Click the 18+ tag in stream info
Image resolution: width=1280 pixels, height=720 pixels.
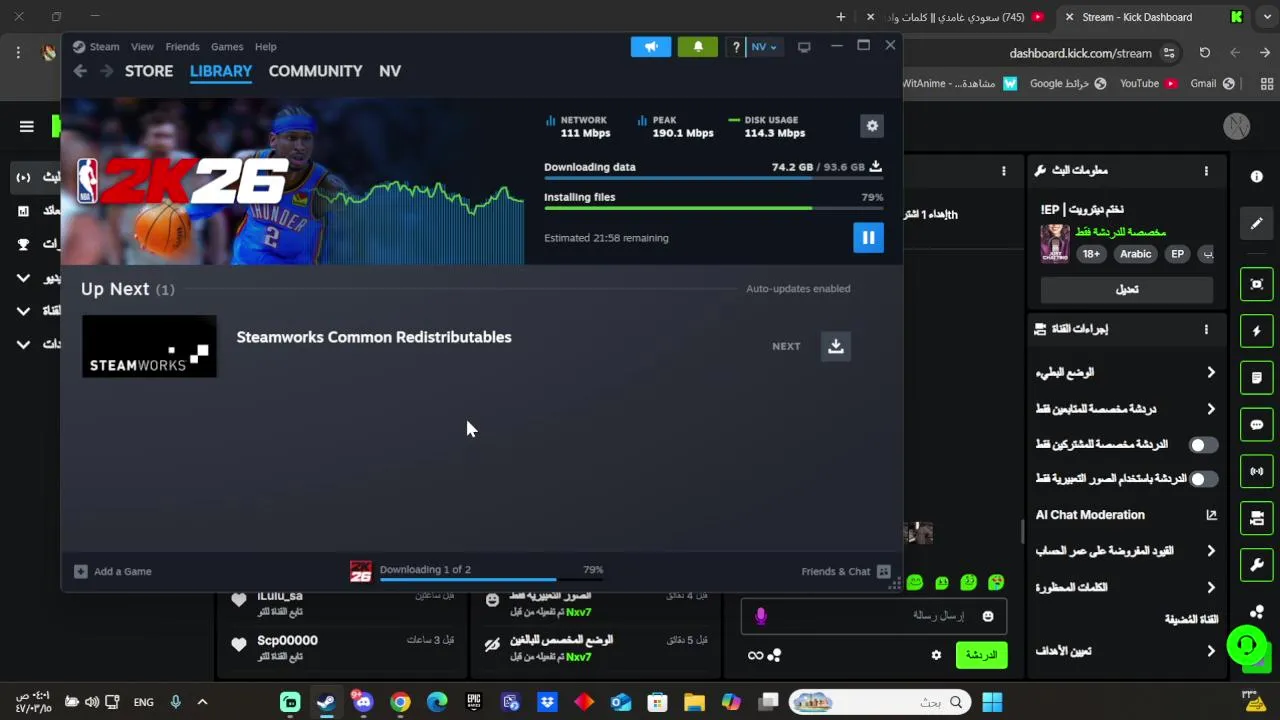1091,254
